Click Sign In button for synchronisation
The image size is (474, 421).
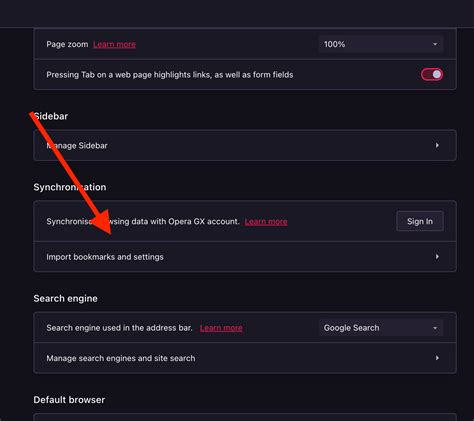(420, 221)
